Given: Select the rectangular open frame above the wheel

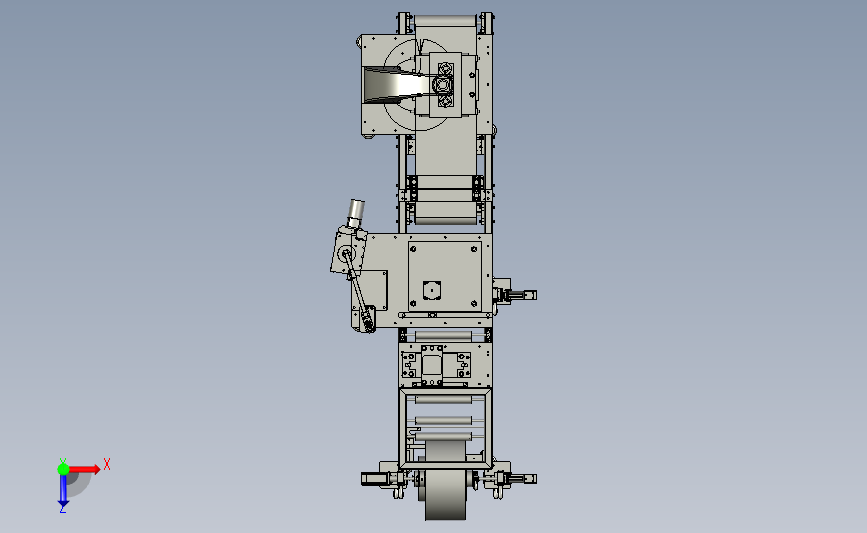Looking at the screenshot, I should (x=445, y=429).
